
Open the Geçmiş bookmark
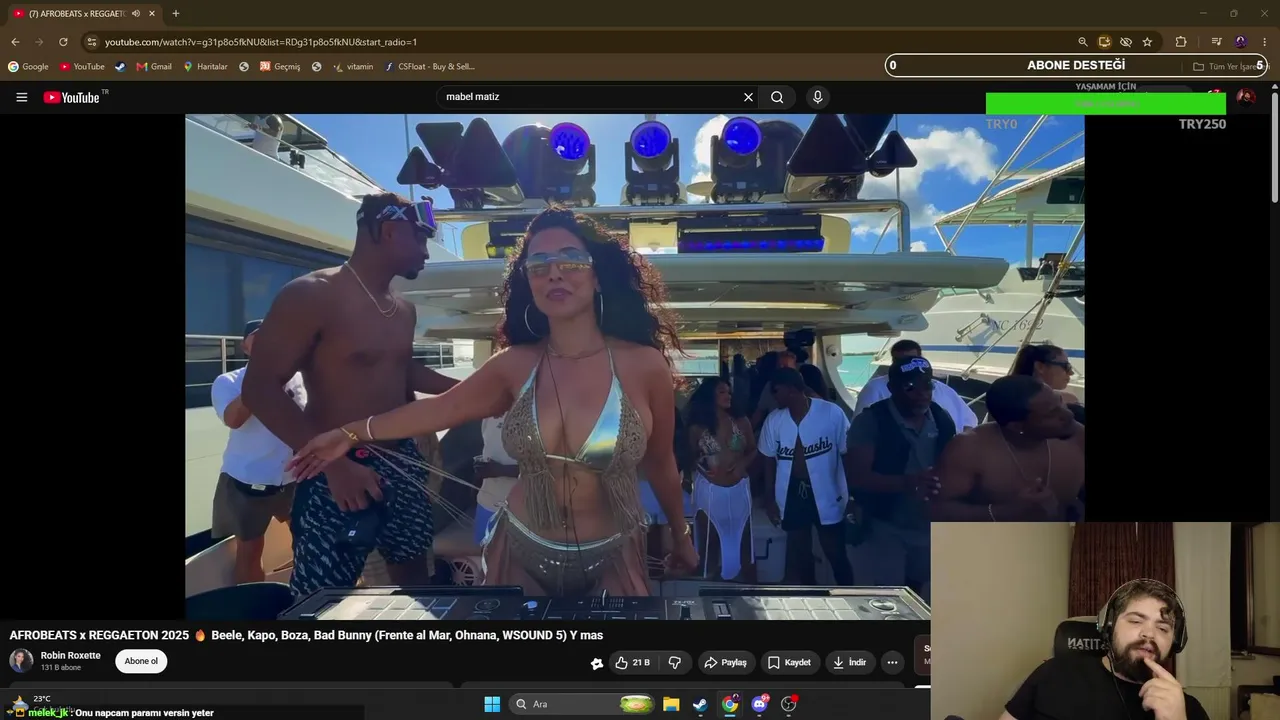(280, 67)
